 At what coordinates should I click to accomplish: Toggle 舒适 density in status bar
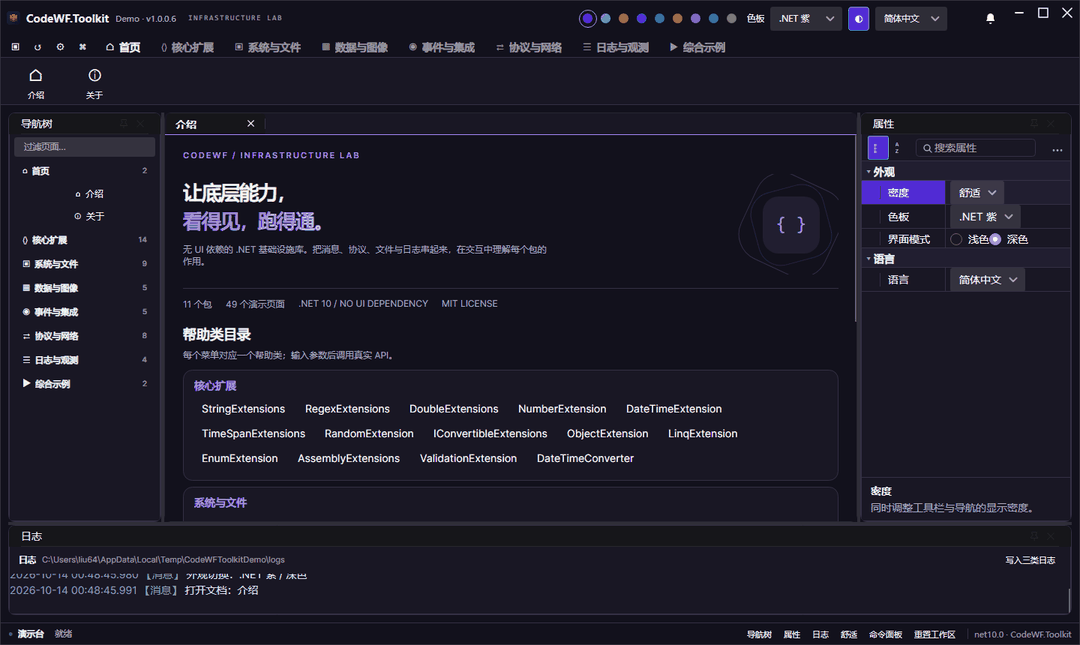(x=849, y=635)
